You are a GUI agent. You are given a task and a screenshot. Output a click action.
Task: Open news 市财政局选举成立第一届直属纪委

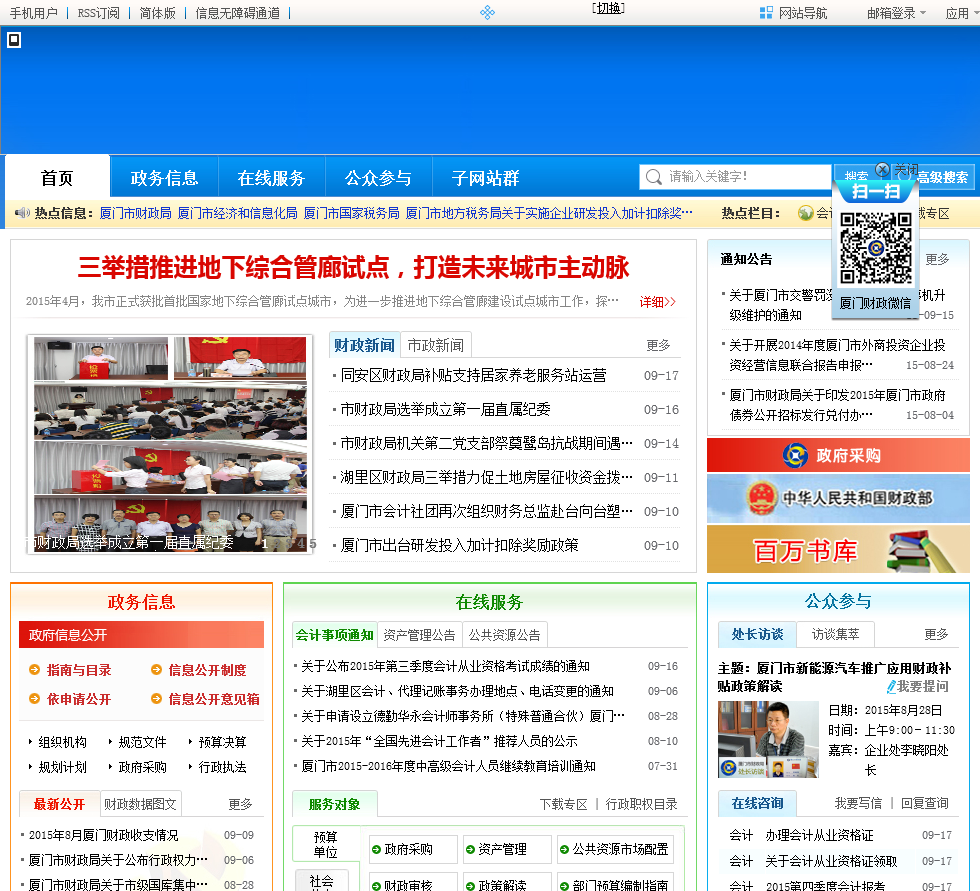coord(445,409)
